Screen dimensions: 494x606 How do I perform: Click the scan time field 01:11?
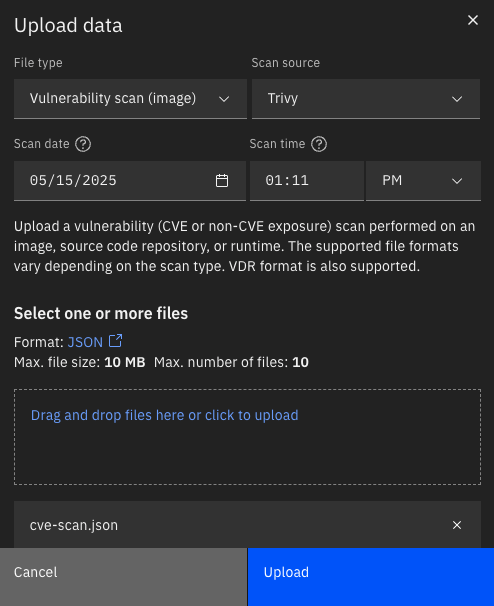pos(307,181)
